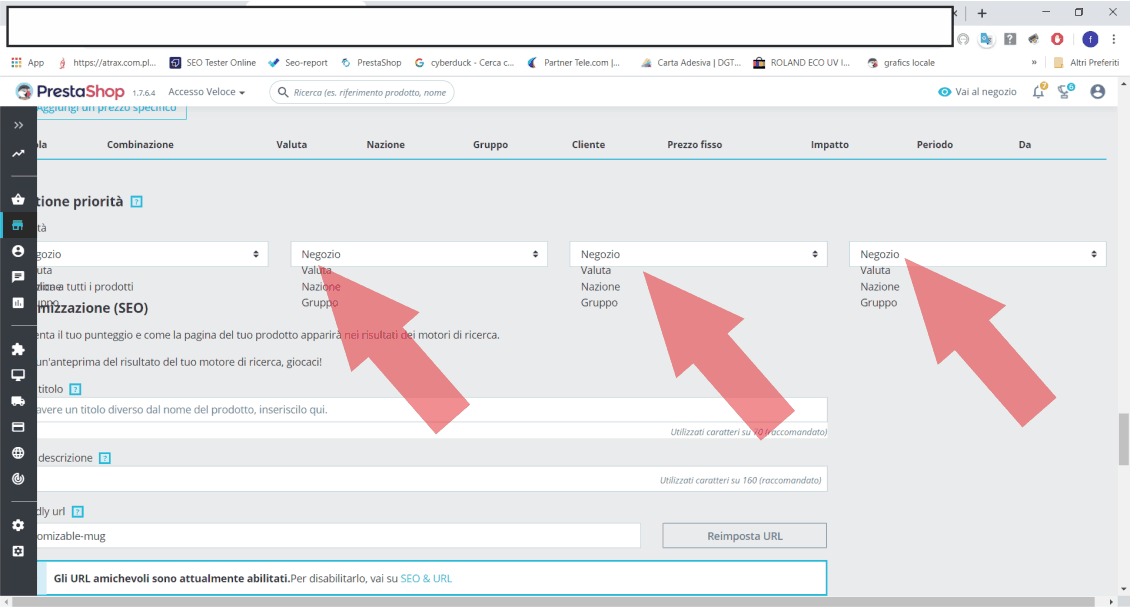1131x607 pixels.
Task: Click help icon next to priorità heading
Action: (x=136, y=202)
